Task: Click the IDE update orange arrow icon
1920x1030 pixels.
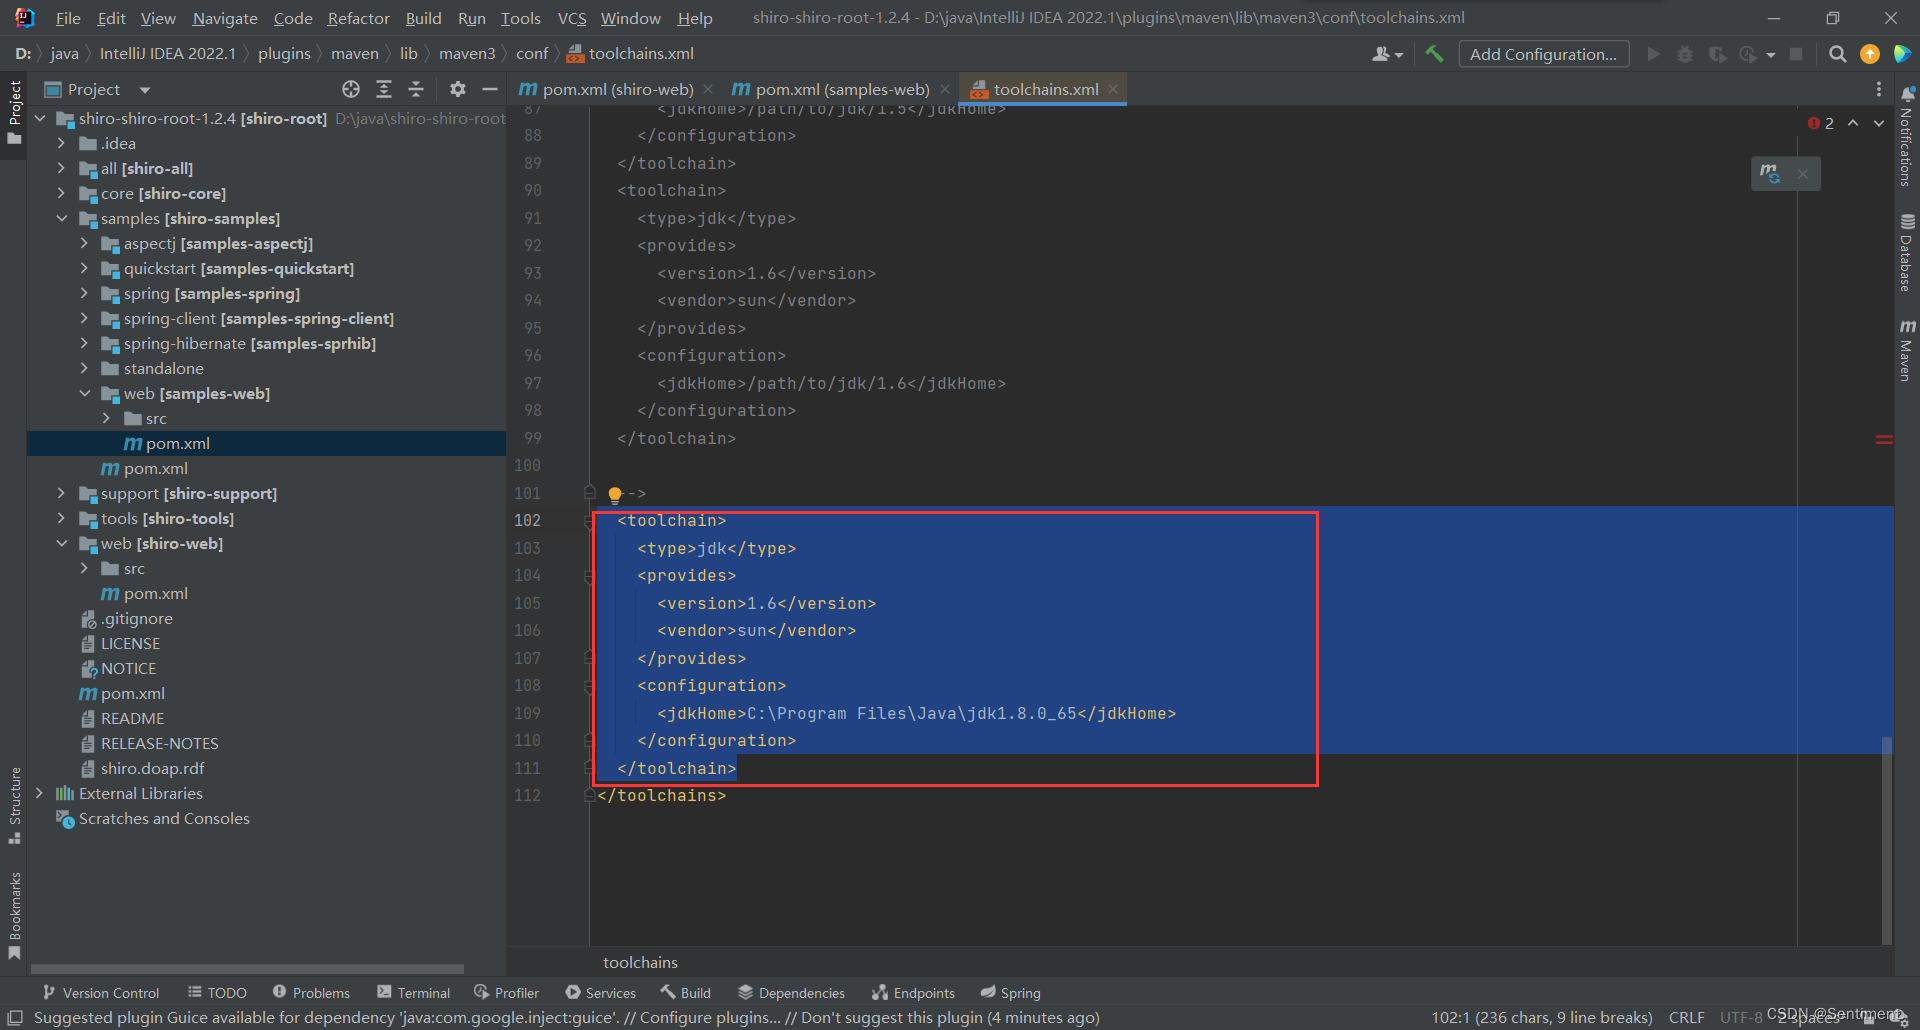Action: (x=1870, y=54)
